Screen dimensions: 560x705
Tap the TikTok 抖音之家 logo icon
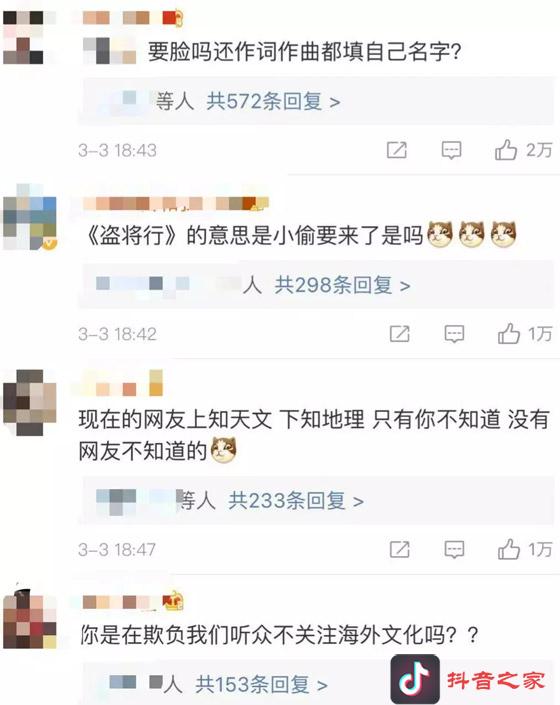415,679
